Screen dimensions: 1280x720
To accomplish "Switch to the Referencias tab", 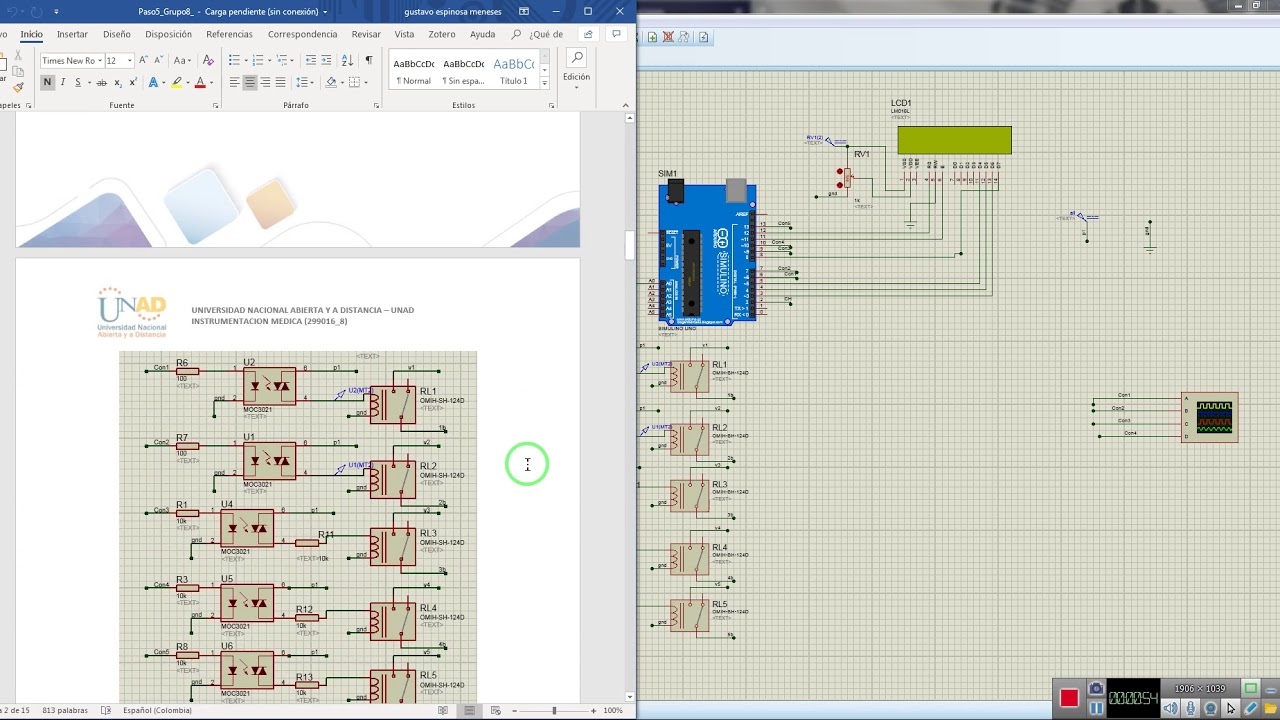I will [229, 34].
